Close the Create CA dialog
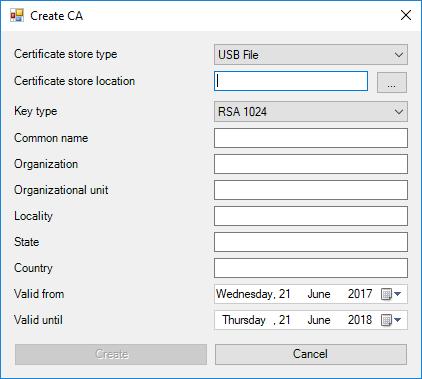Screen dimensions: 422x379 coord(406,15)
